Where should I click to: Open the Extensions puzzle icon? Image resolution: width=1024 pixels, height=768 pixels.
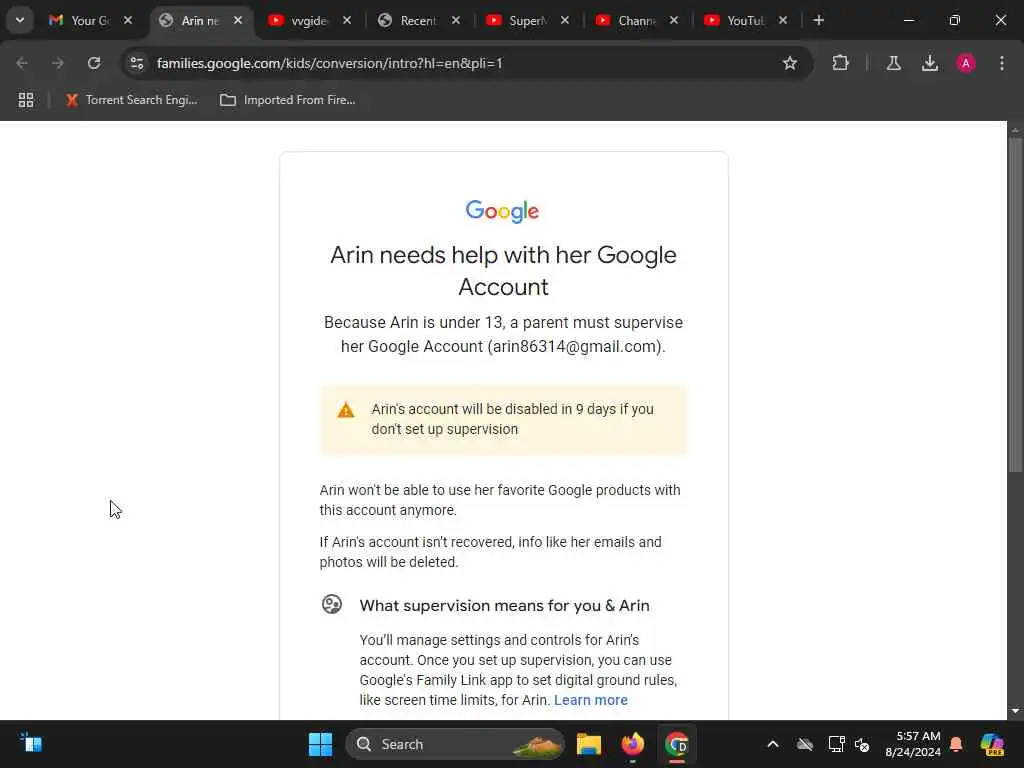click(840, 63)
